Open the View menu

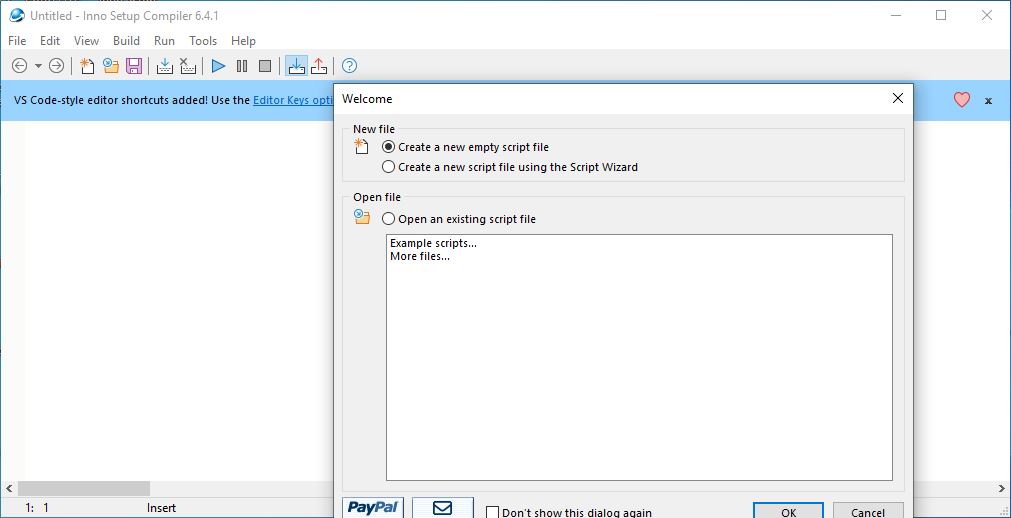point(86,41)
